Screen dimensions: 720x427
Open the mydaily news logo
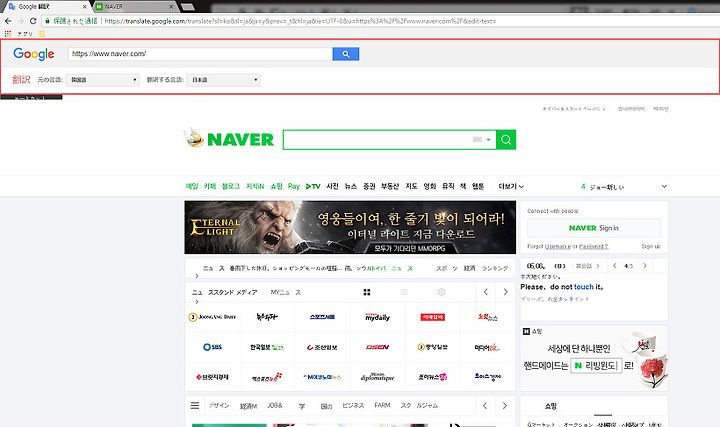377,317
